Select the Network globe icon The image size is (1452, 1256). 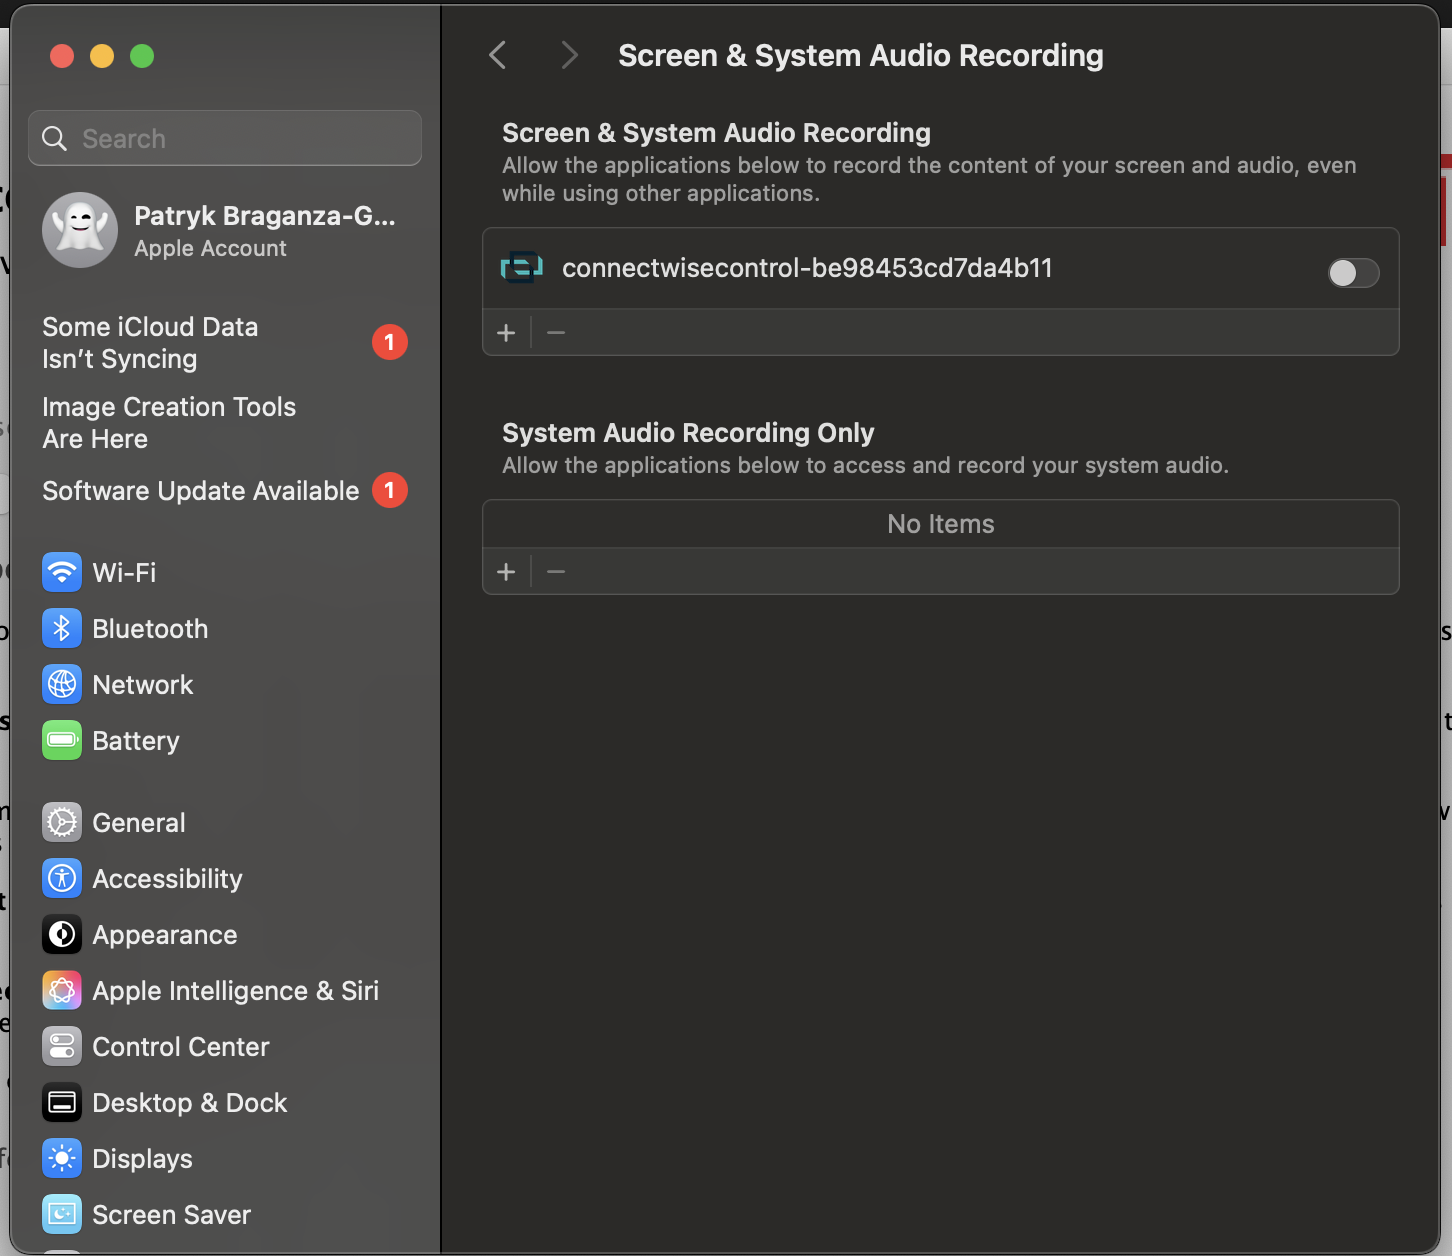click(x=62, y=685)
